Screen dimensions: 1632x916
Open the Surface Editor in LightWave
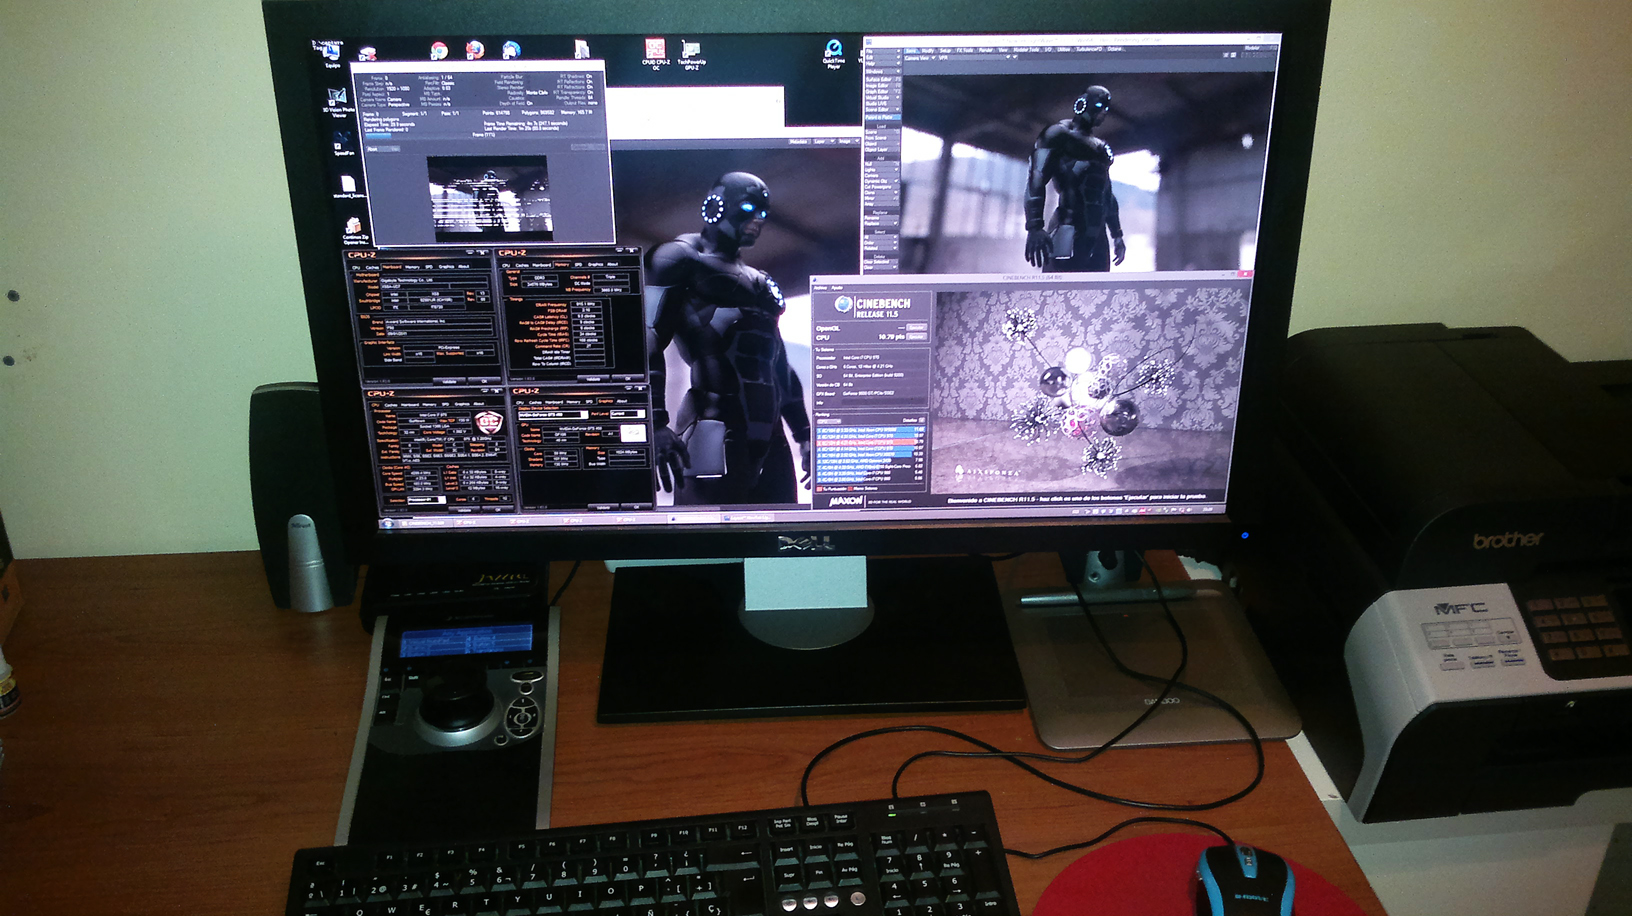click(x=881, y=79)
